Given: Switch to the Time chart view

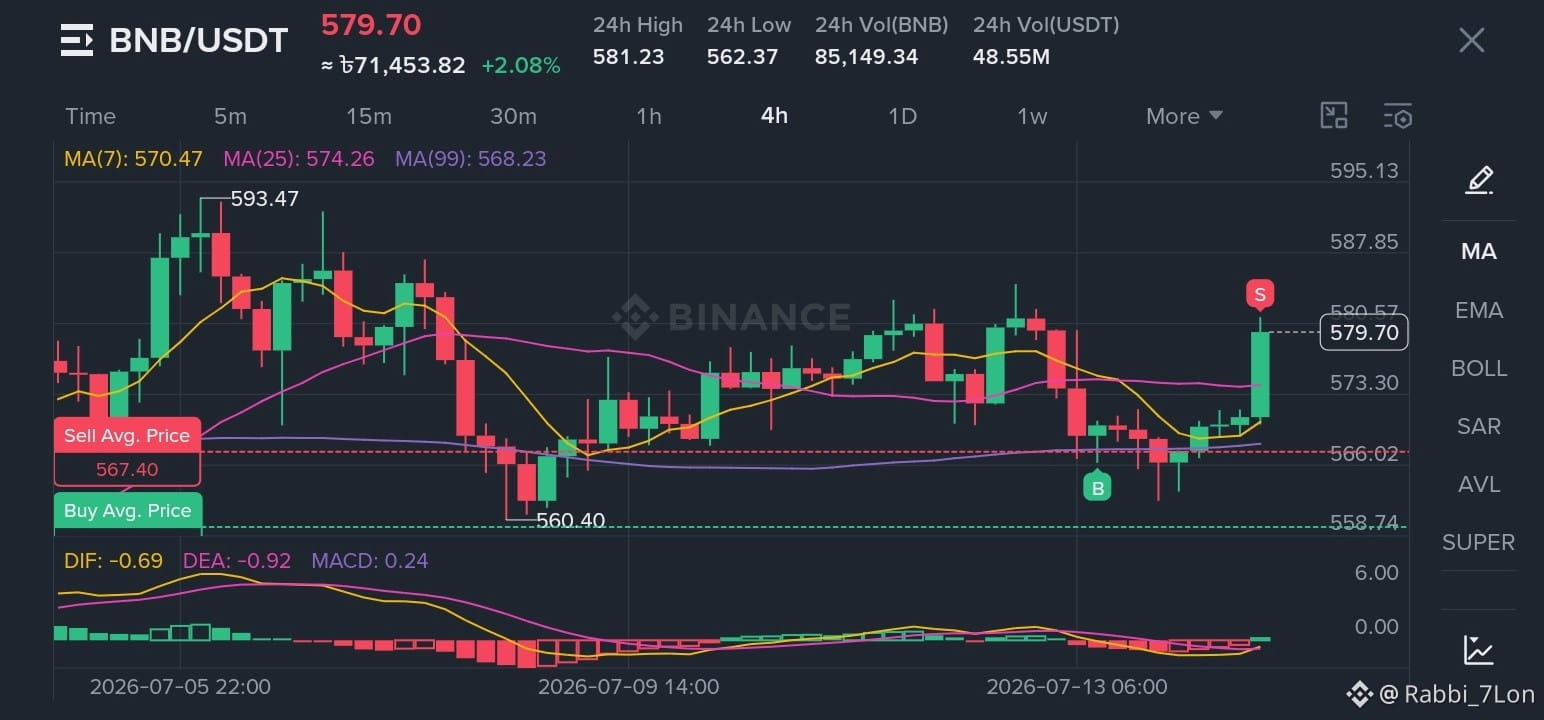Looking at the screenshot, I should (x=91, y=116).
